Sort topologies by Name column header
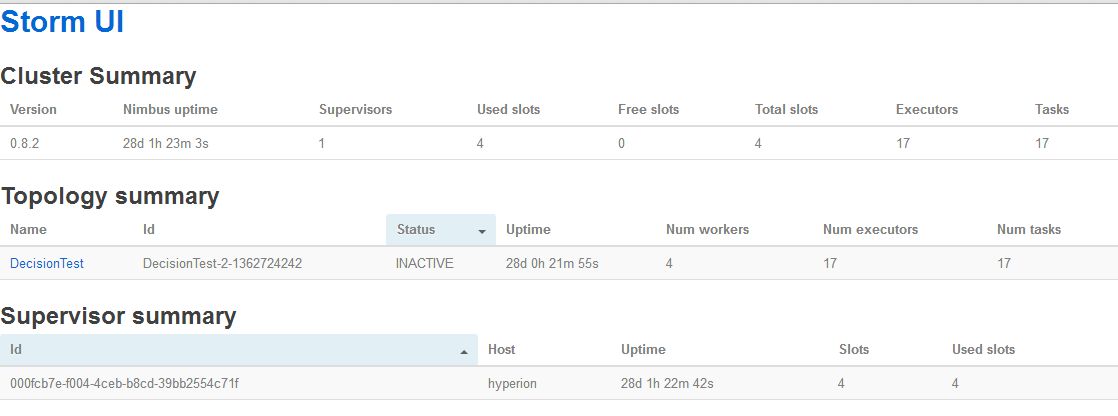1118x416 pixels. click(x=29, y=230)
